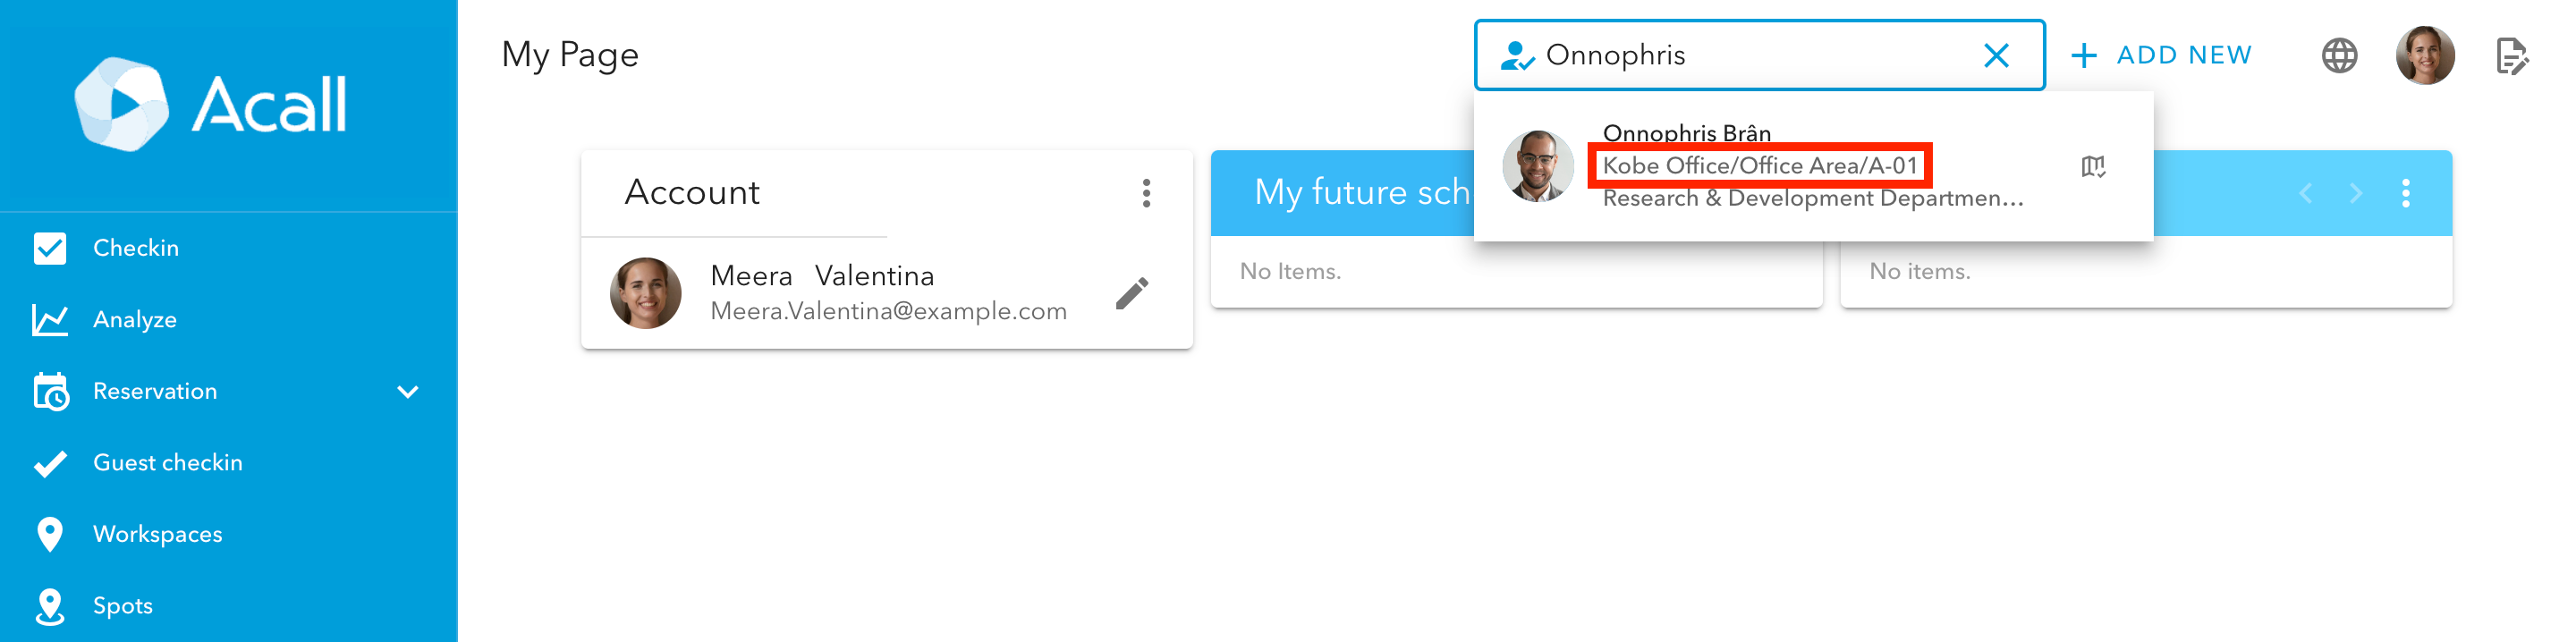Open the Analyze chart icon

click(x=50, y=320)
